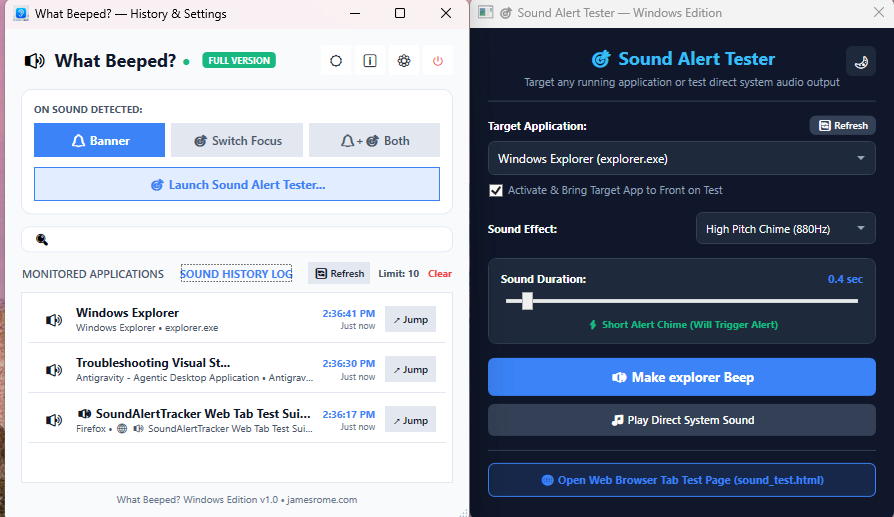
Task: Click the magnifier icon in the search box
Action: [42, 239]
